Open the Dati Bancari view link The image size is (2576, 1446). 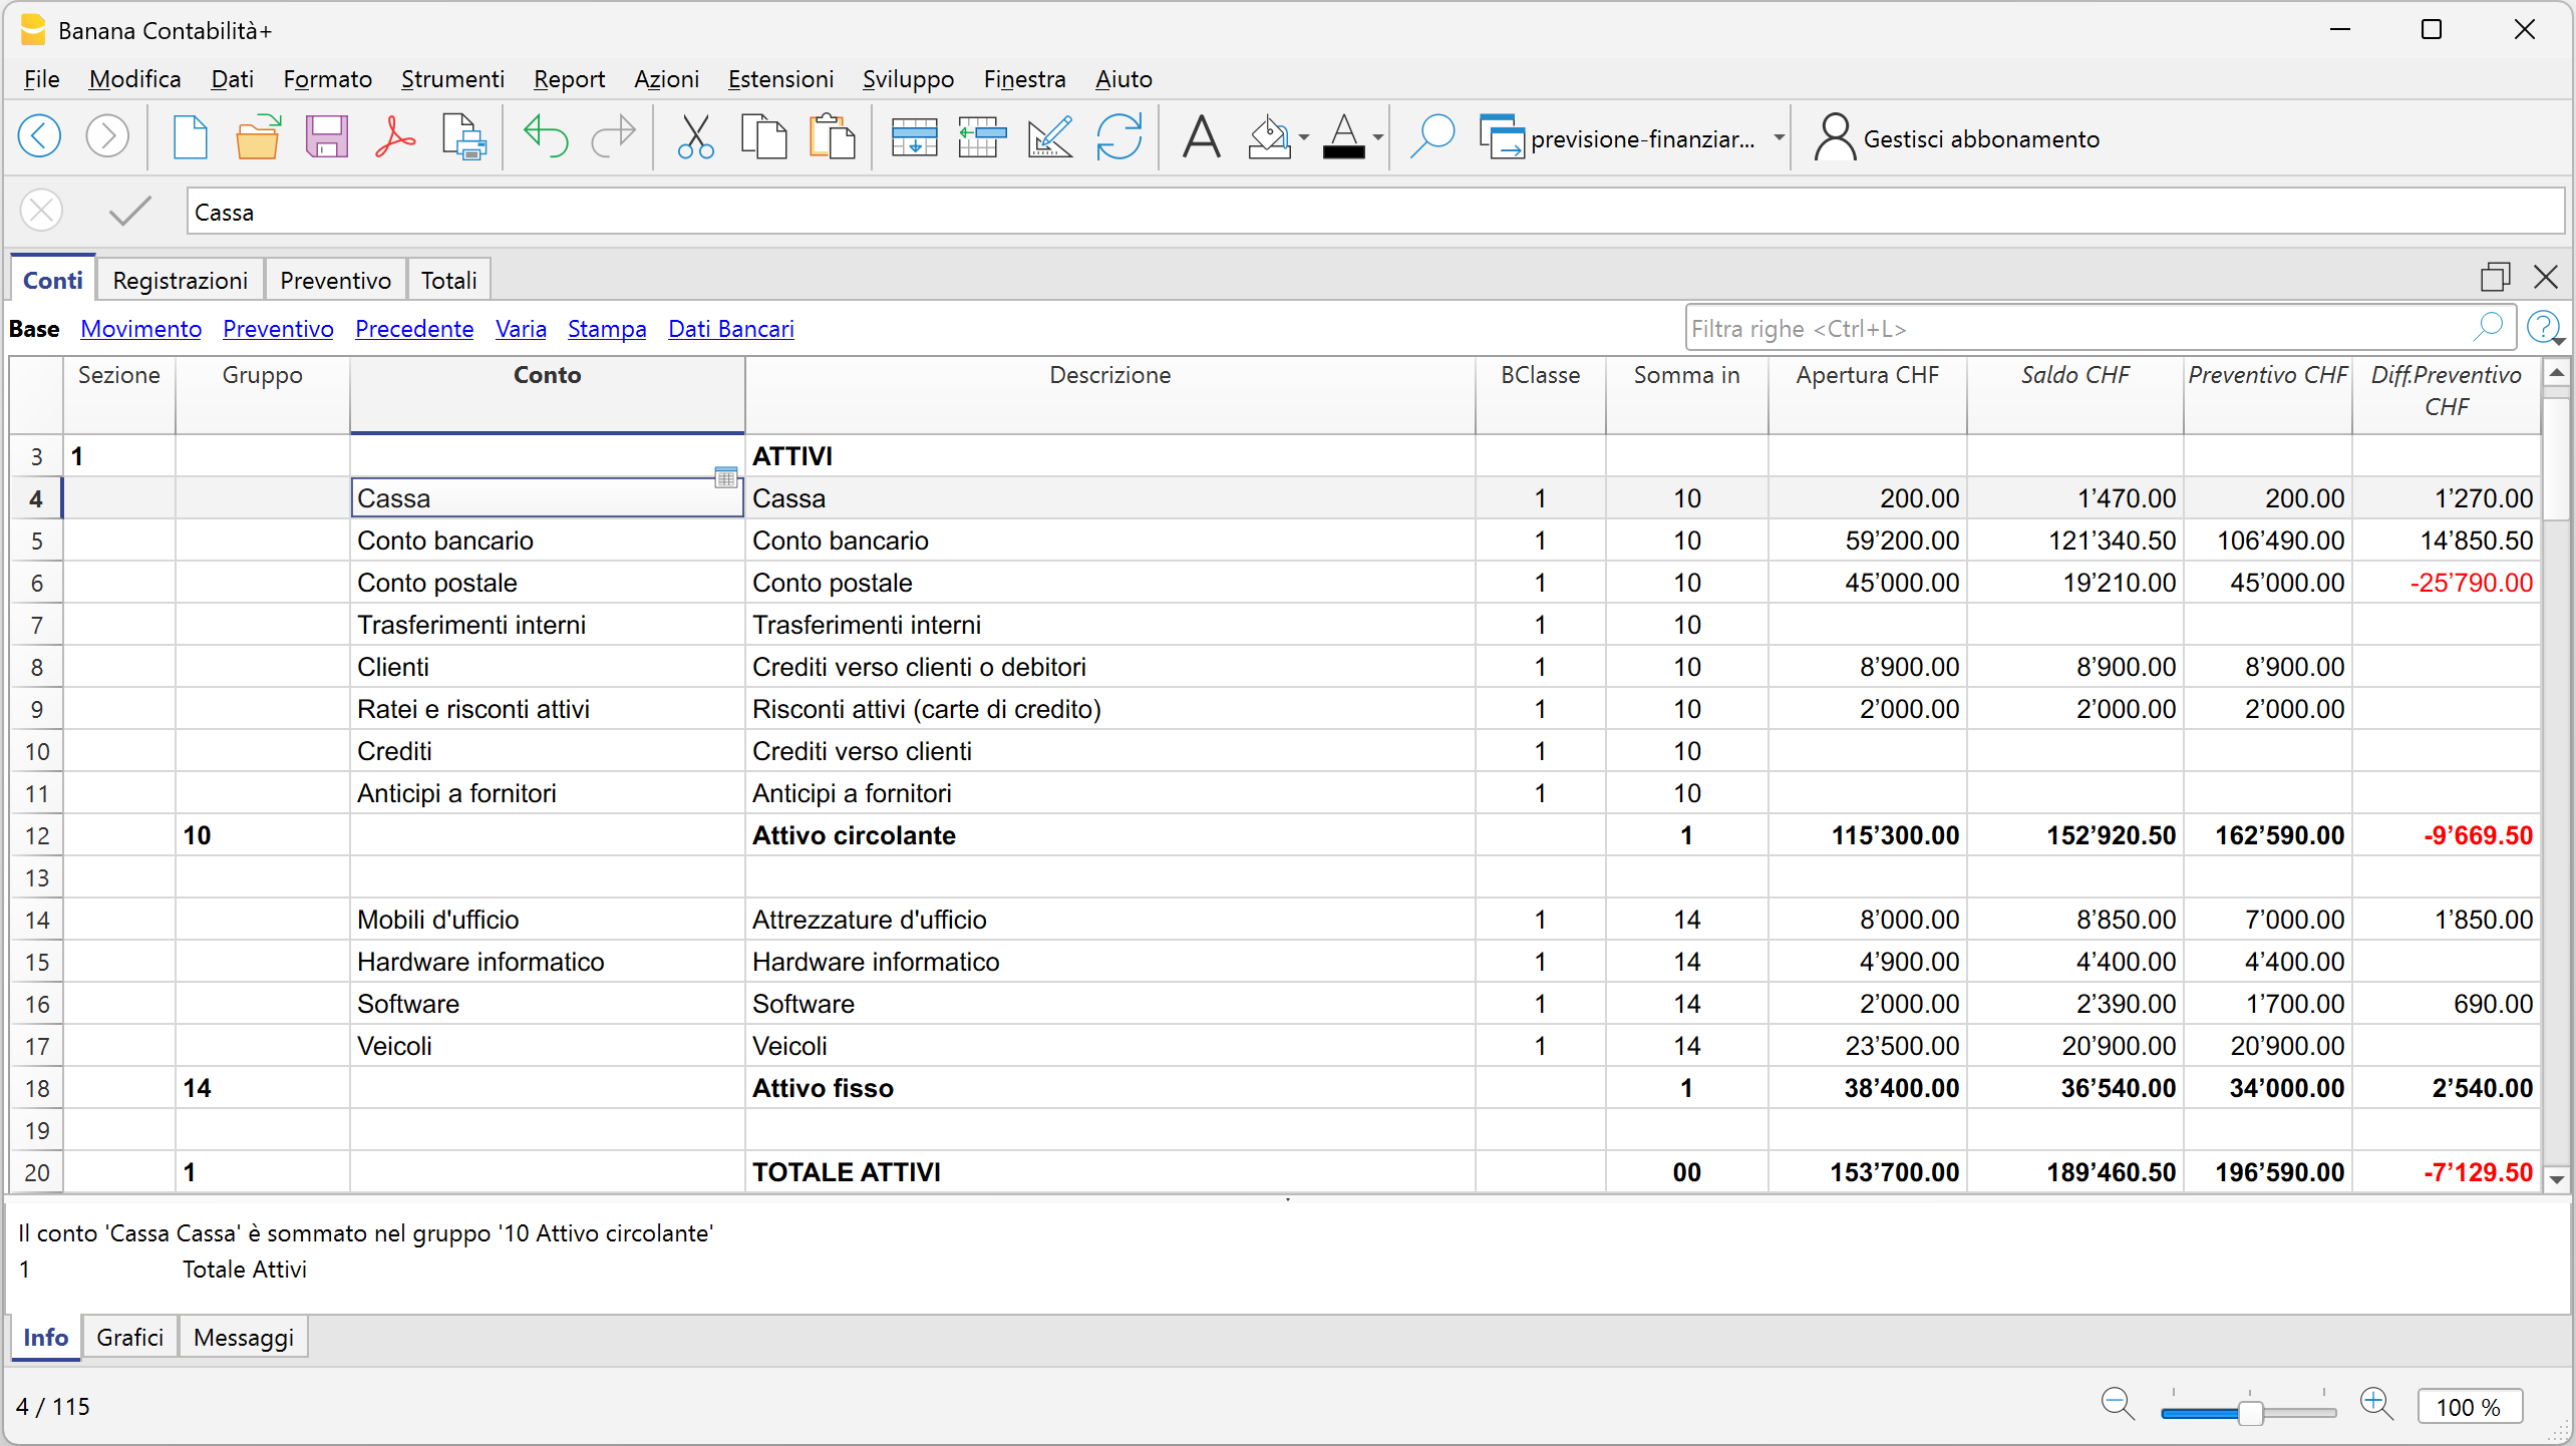pyautogui.click(x=731, y=329)
